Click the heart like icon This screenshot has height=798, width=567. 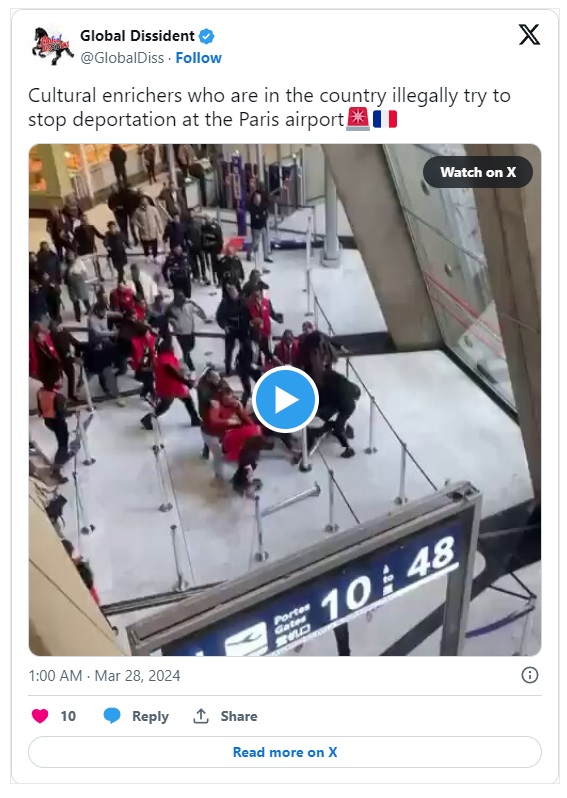(x=40, y=716)
